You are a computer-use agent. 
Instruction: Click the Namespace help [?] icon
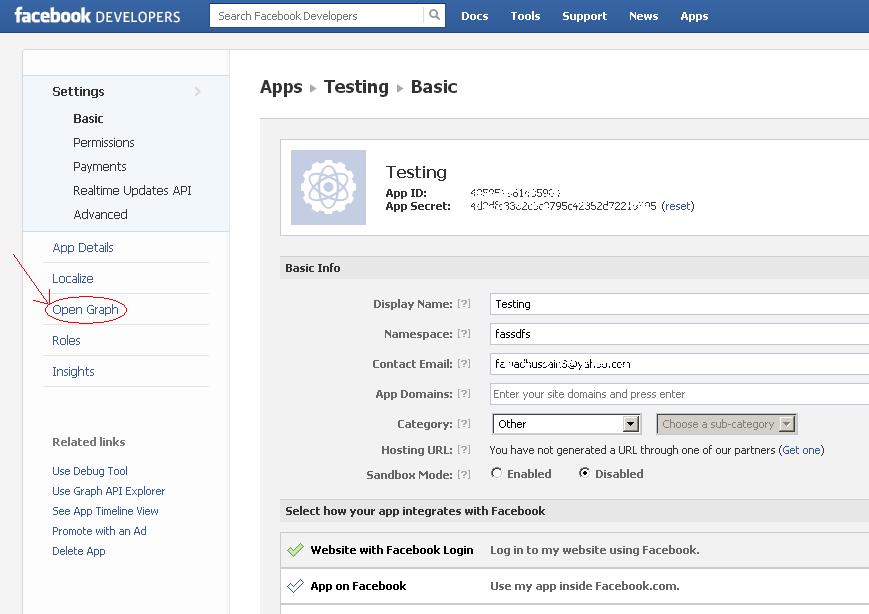pyautogui.click(x=464, y=334)
